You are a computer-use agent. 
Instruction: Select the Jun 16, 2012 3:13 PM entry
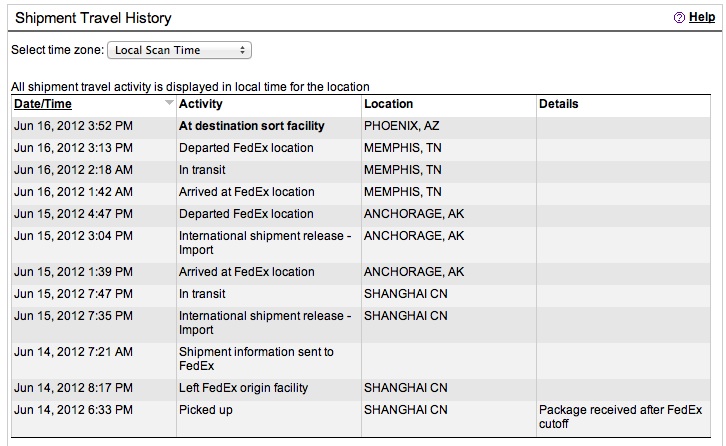click(x=361, y=148)
